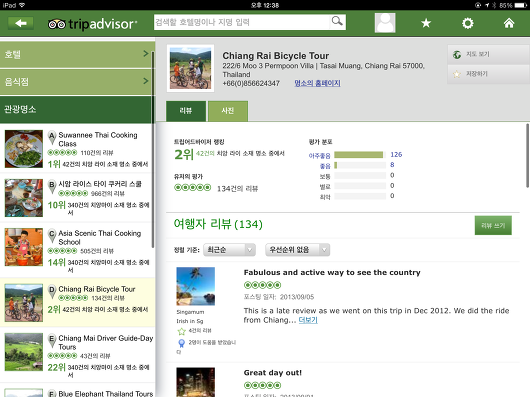
Task: Open the 최근순 sort dropdown
Action: pyautogui.click(x=229, y=250)
